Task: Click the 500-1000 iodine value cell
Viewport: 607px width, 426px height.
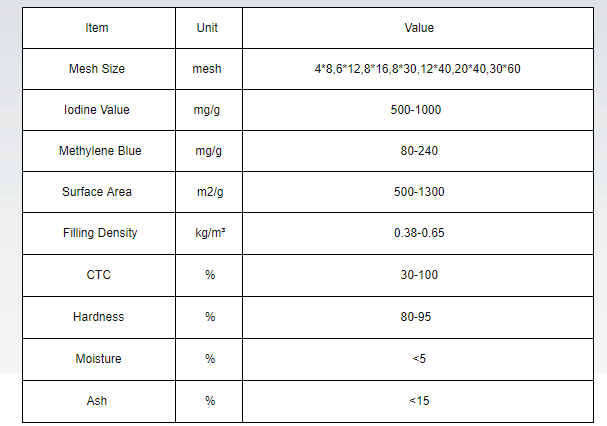Action: point(417,110)
